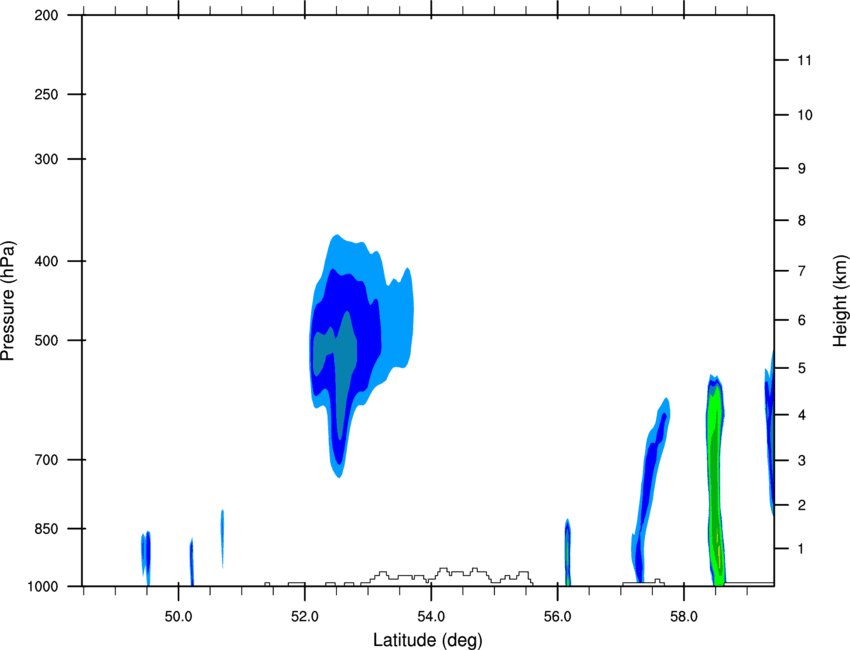Pick the 10 km height label
850x650 pixels.
coord(804,115)
